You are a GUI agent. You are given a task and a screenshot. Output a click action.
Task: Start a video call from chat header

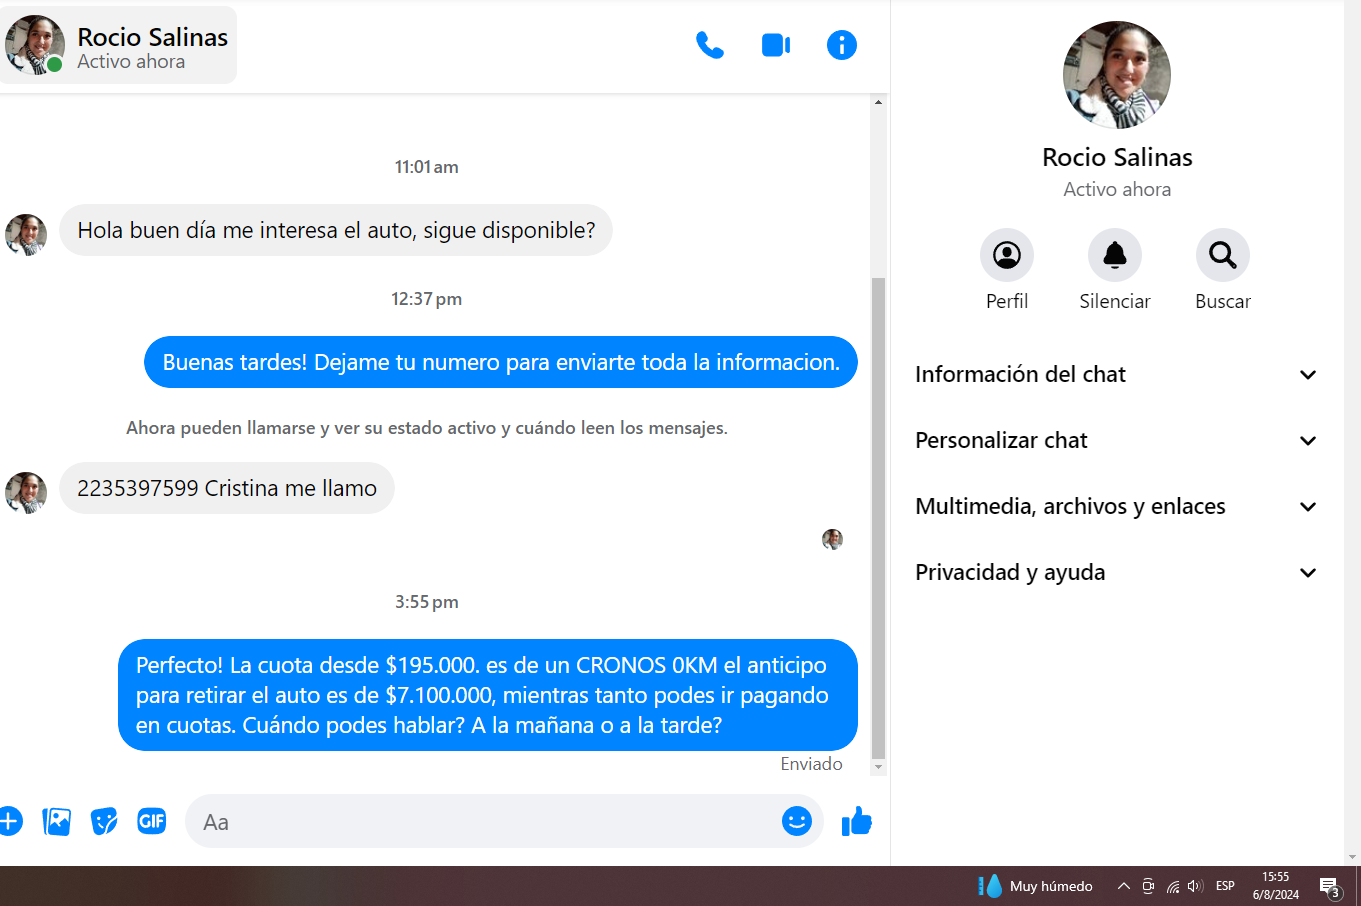tap(776, 45)
